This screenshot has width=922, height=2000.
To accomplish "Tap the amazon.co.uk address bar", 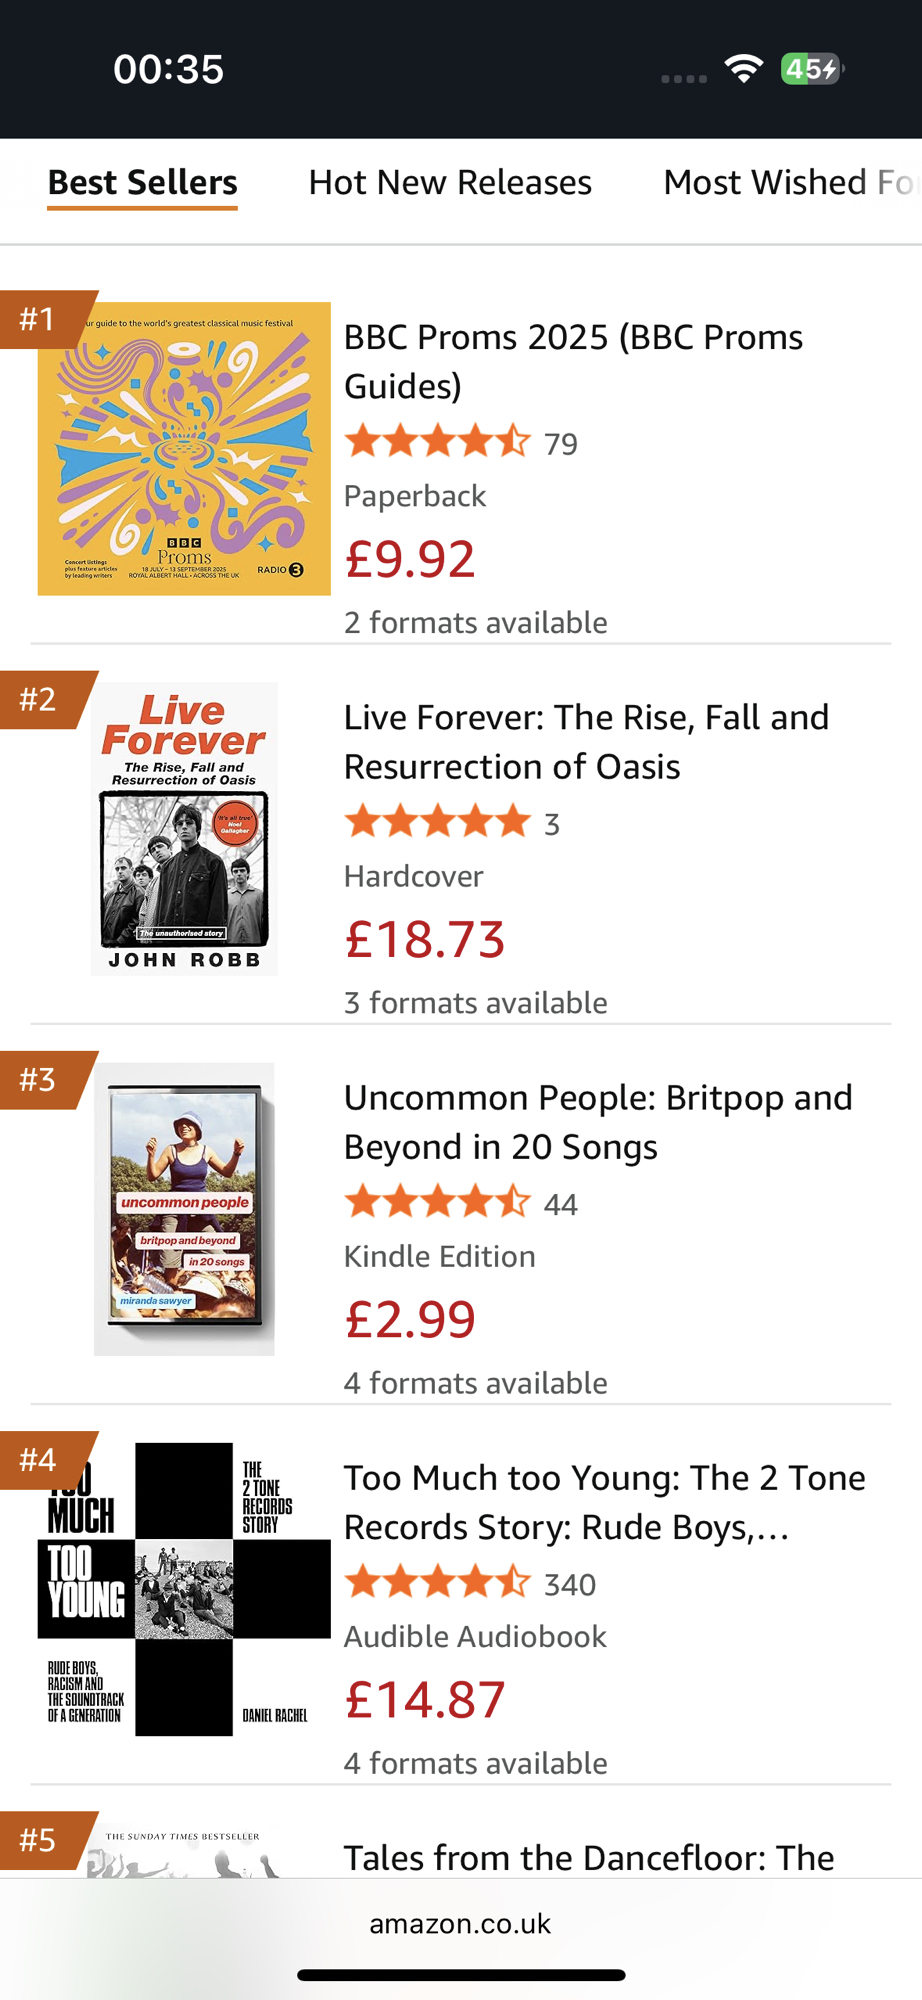I will tap(460, 1924).
